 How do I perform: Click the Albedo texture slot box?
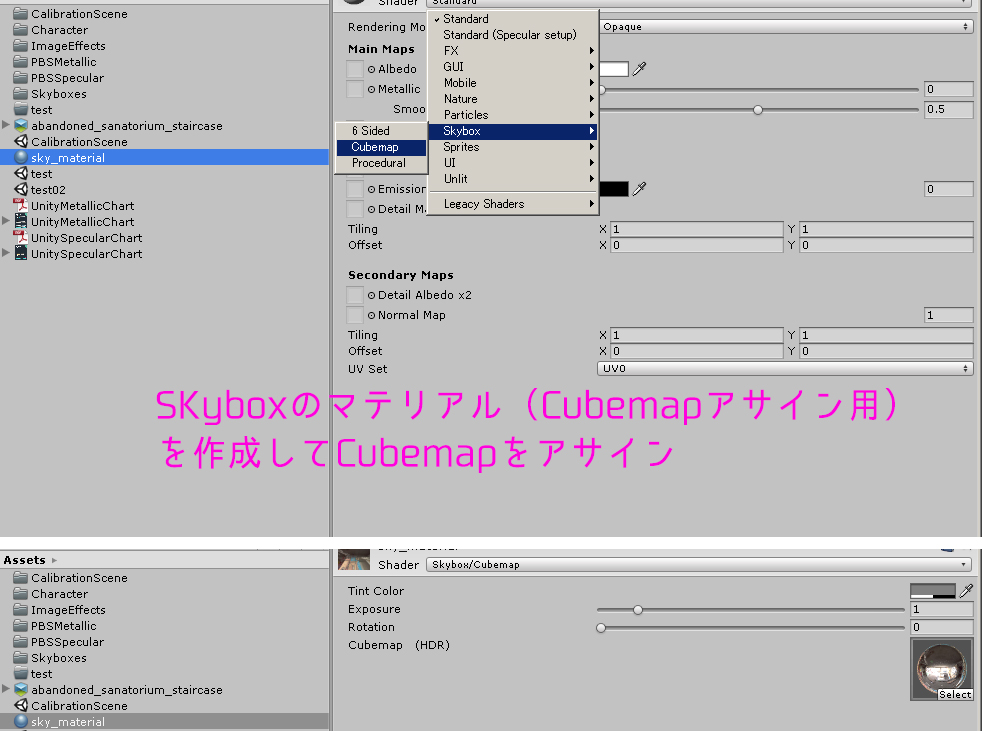pyautogui.click(x=355, y=69)
